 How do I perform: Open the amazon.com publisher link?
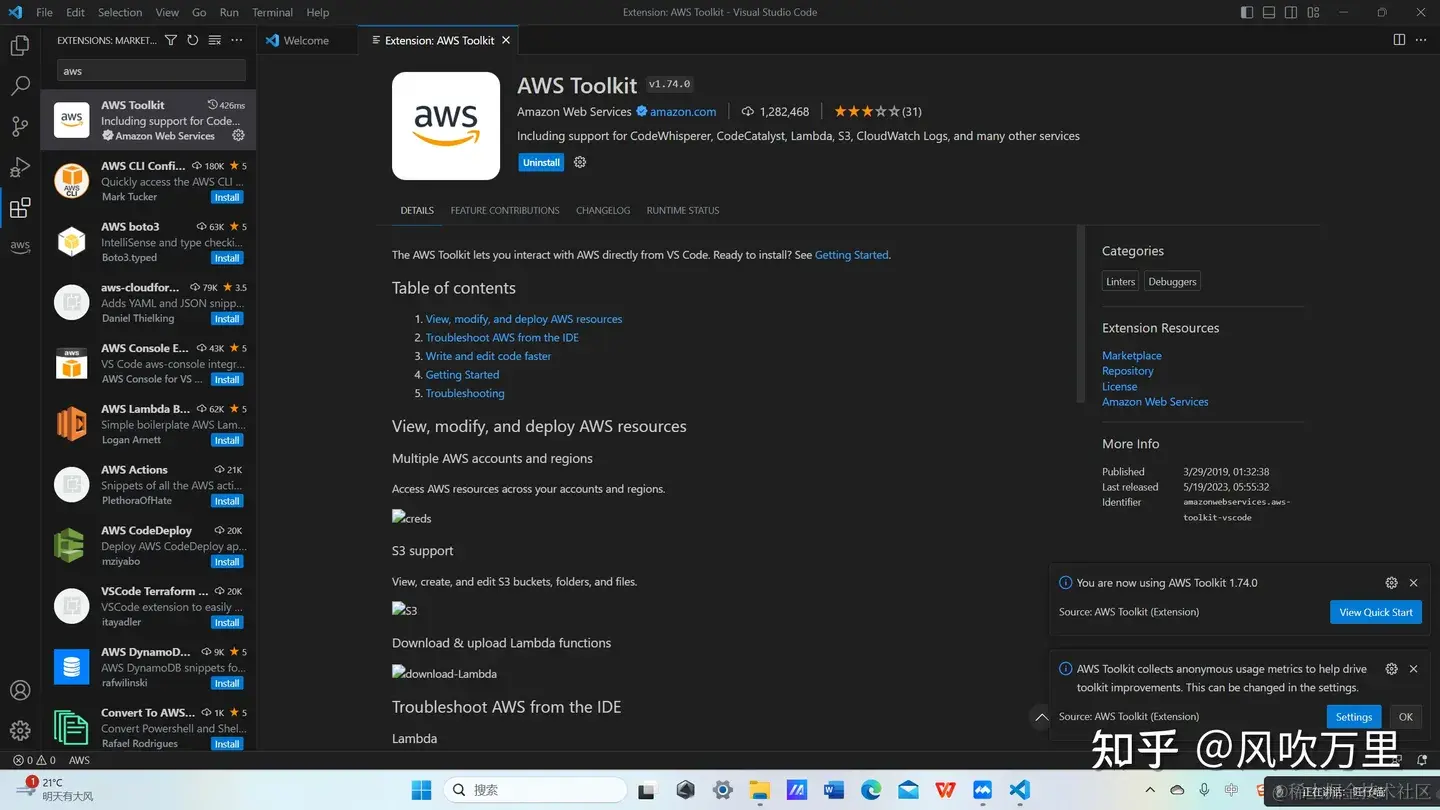683,112
